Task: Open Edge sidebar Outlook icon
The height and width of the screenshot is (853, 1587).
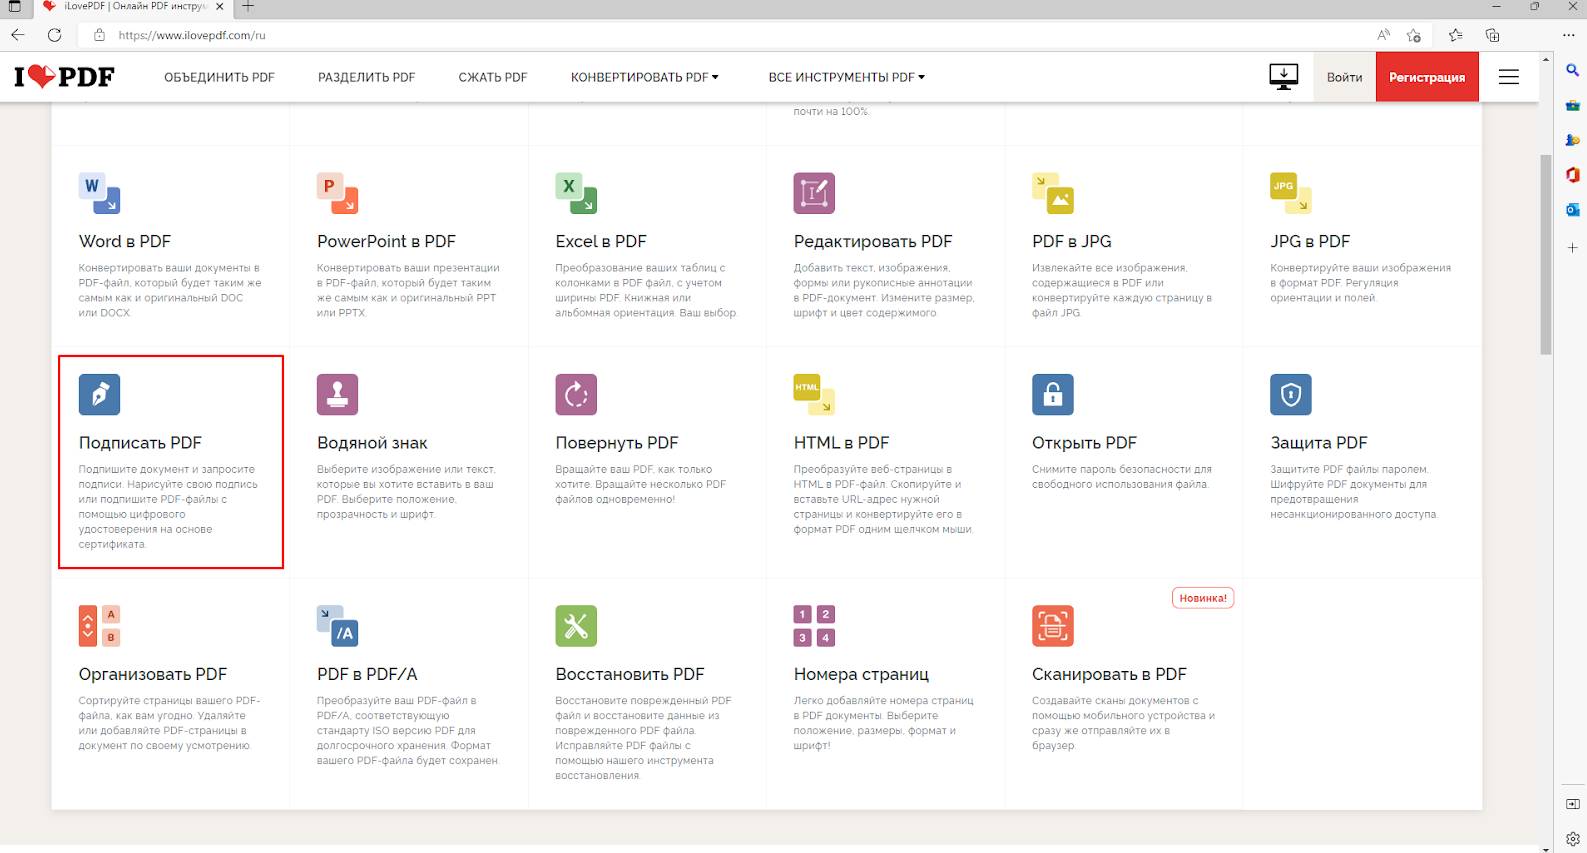Action: pos(1572,210)
